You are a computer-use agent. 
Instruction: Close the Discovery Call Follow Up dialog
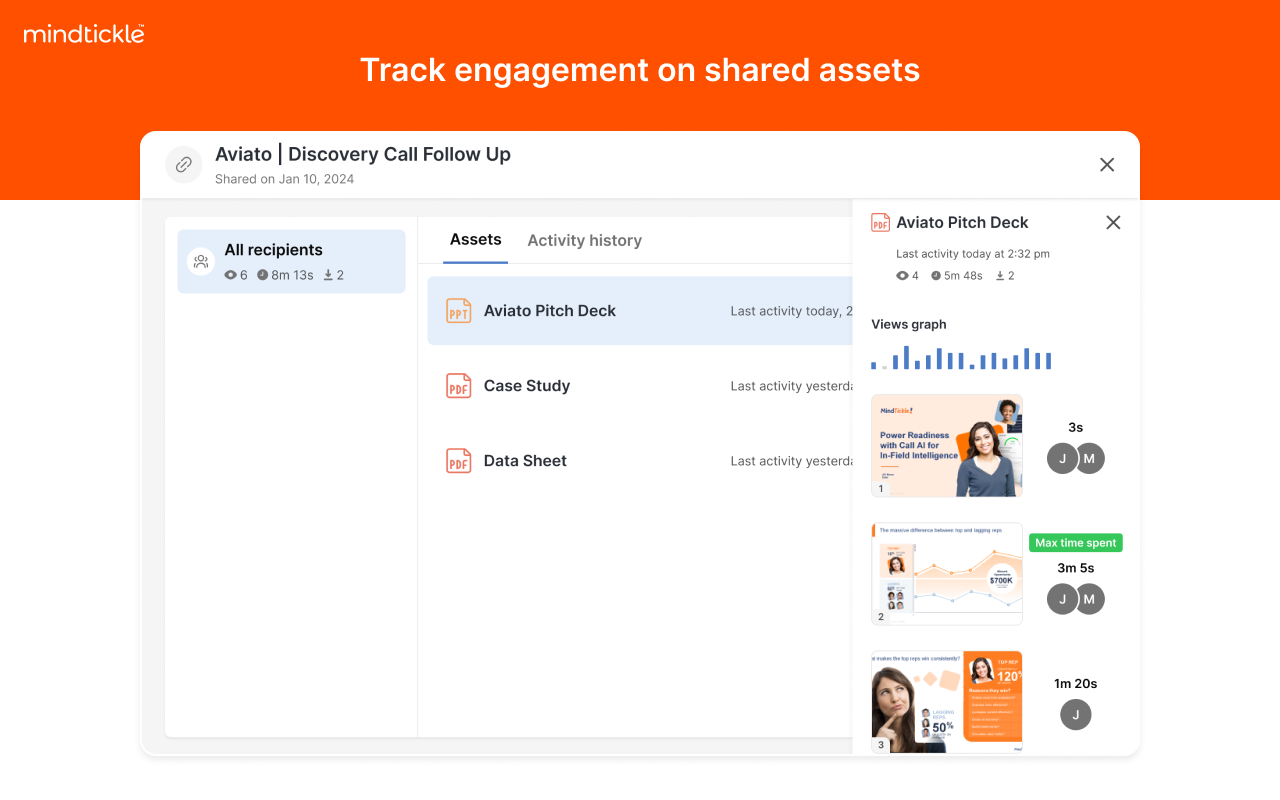point(1107,165)
